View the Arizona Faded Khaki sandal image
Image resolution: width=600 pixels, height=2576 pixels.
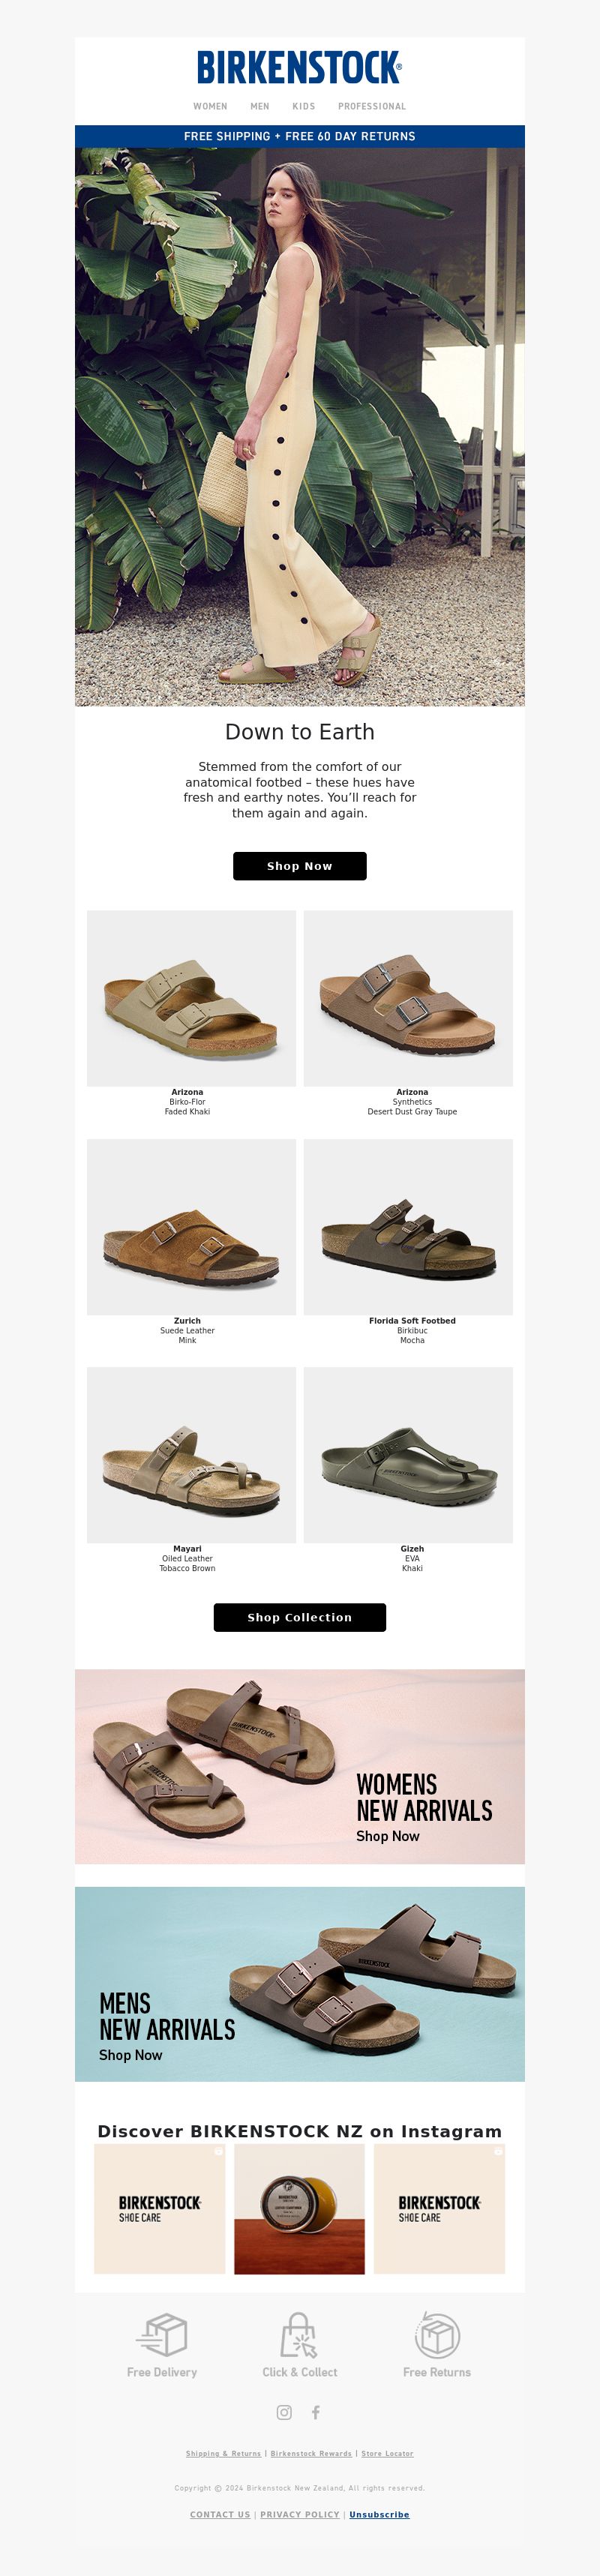pyautogui.click(x=191, y=998)
